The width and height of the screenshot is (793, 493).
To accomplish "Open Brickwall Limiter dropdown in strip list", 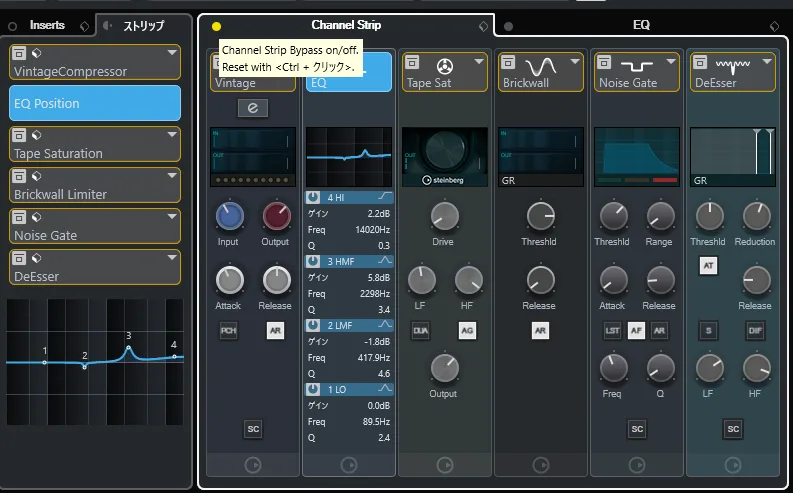I will [x=172, y=175].
